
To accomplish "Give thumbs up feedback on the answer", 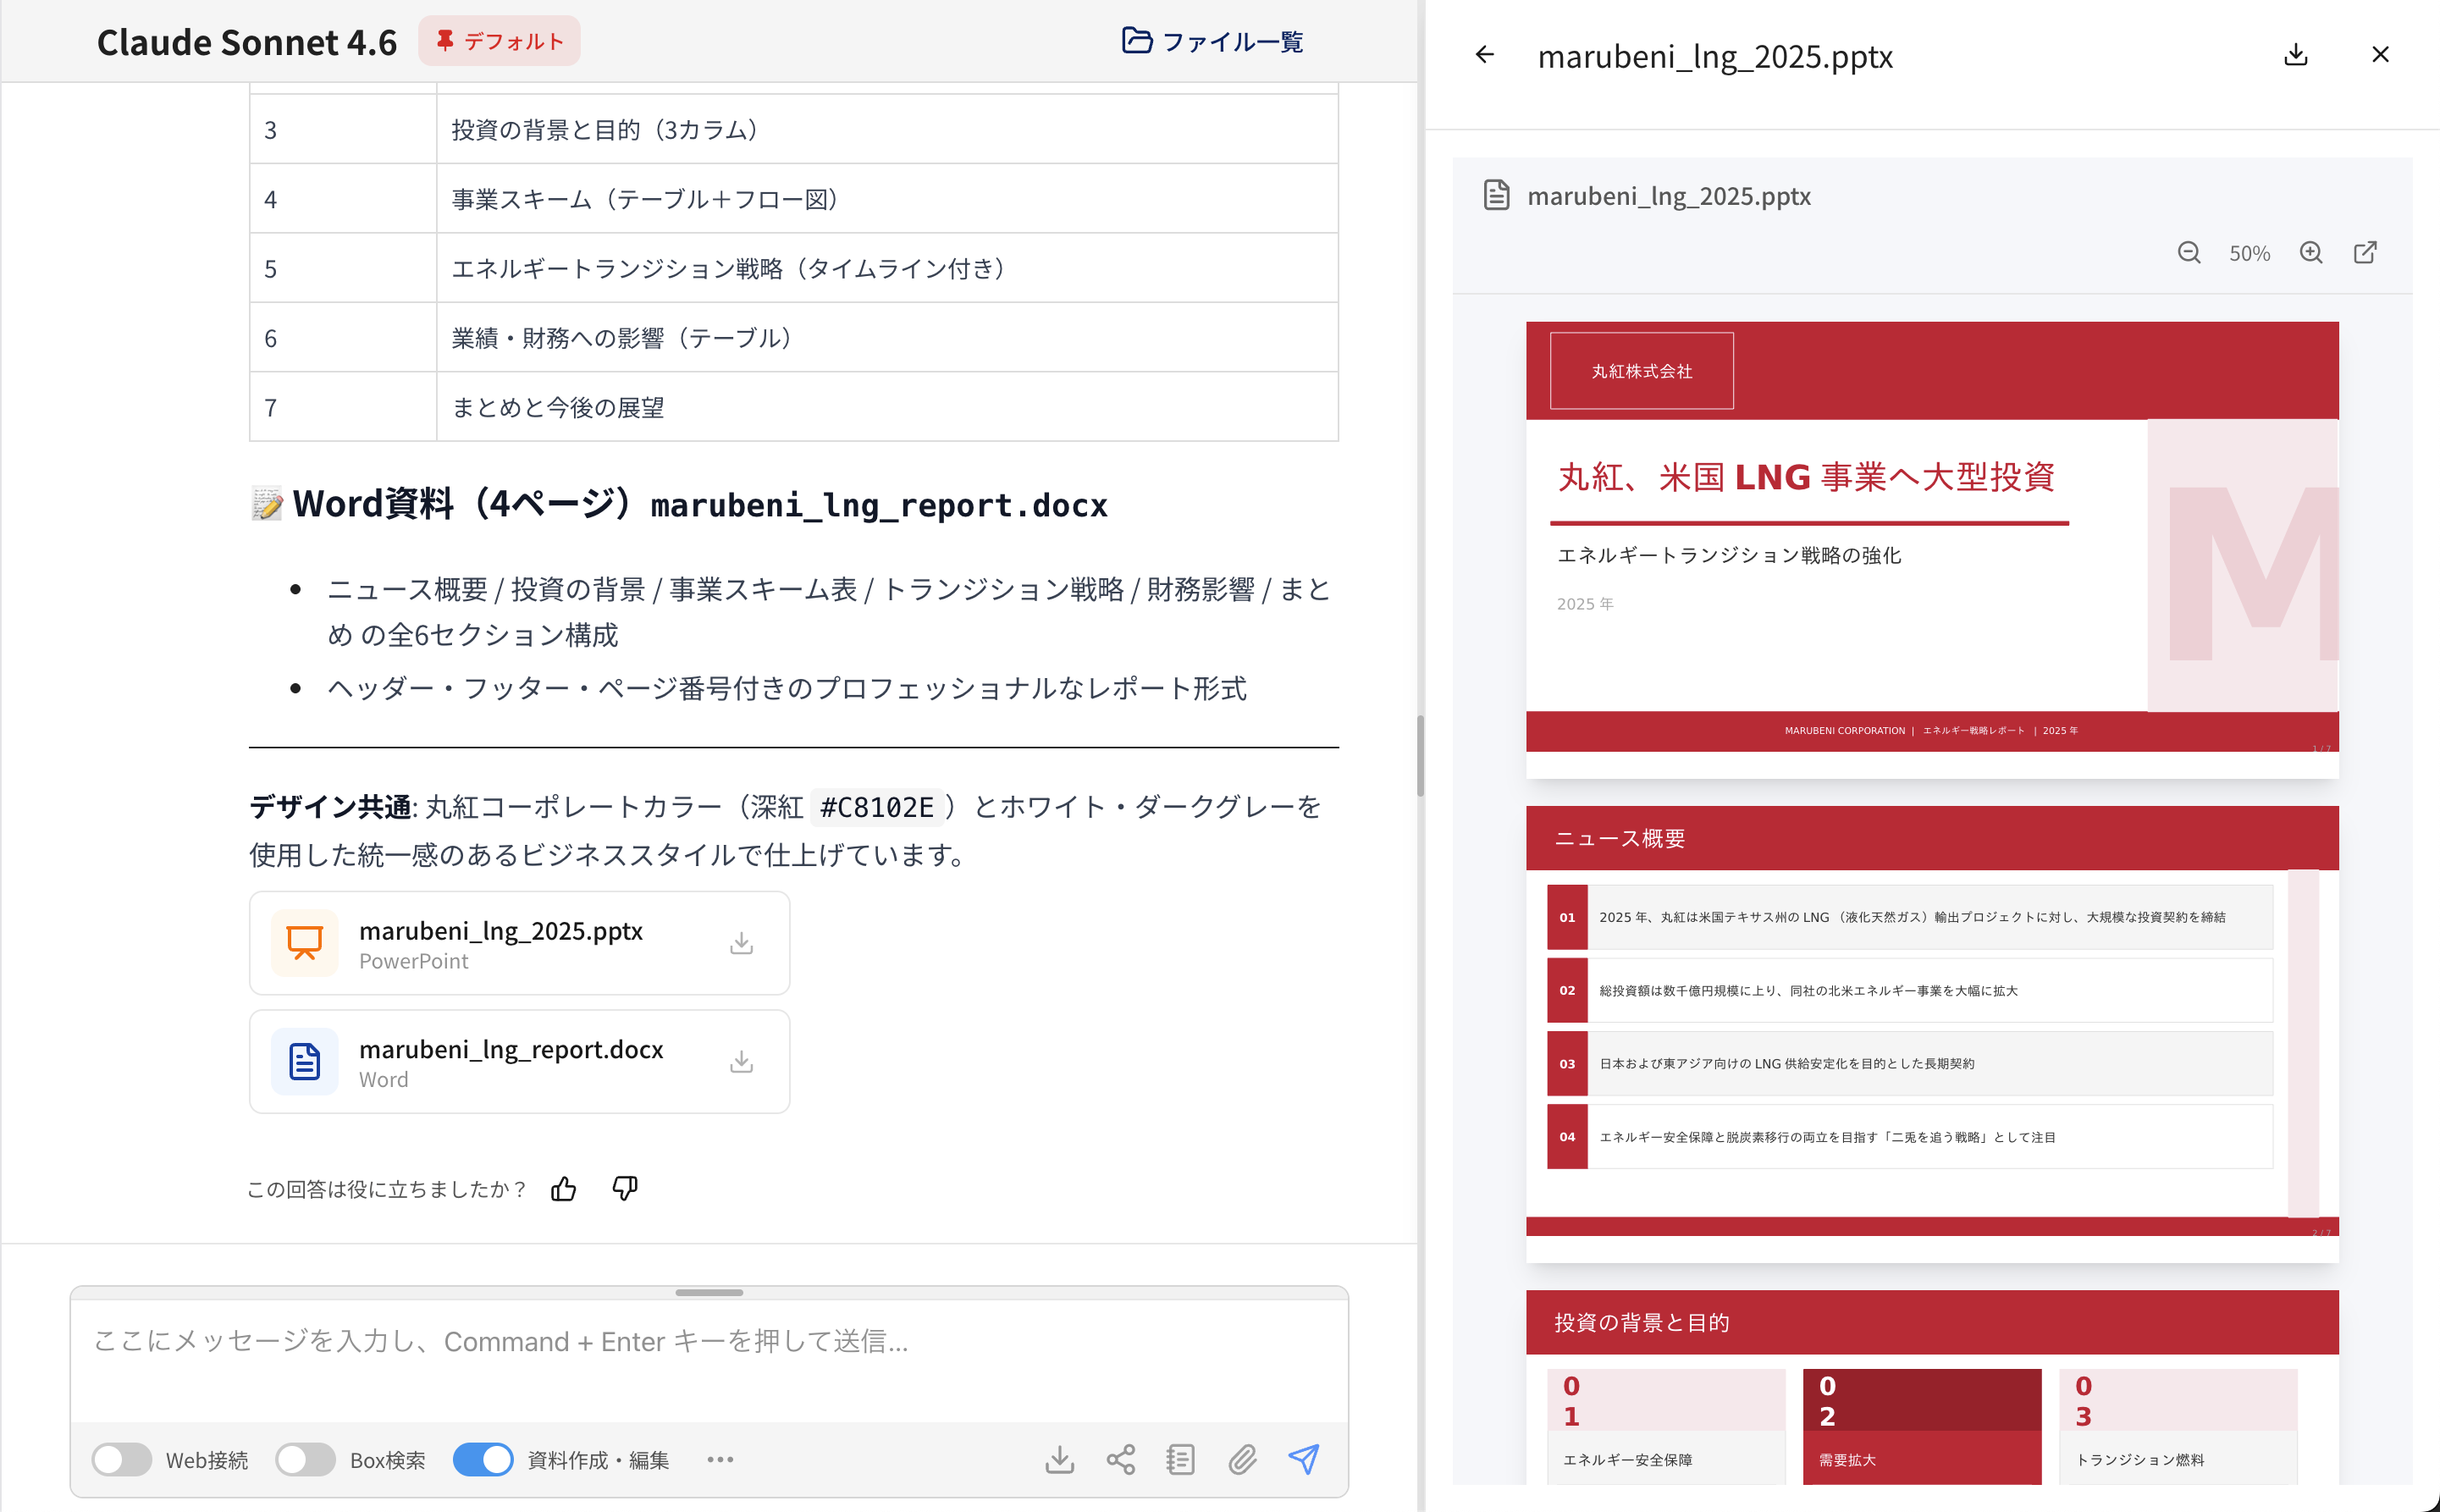I will (x=562, y=1189).
